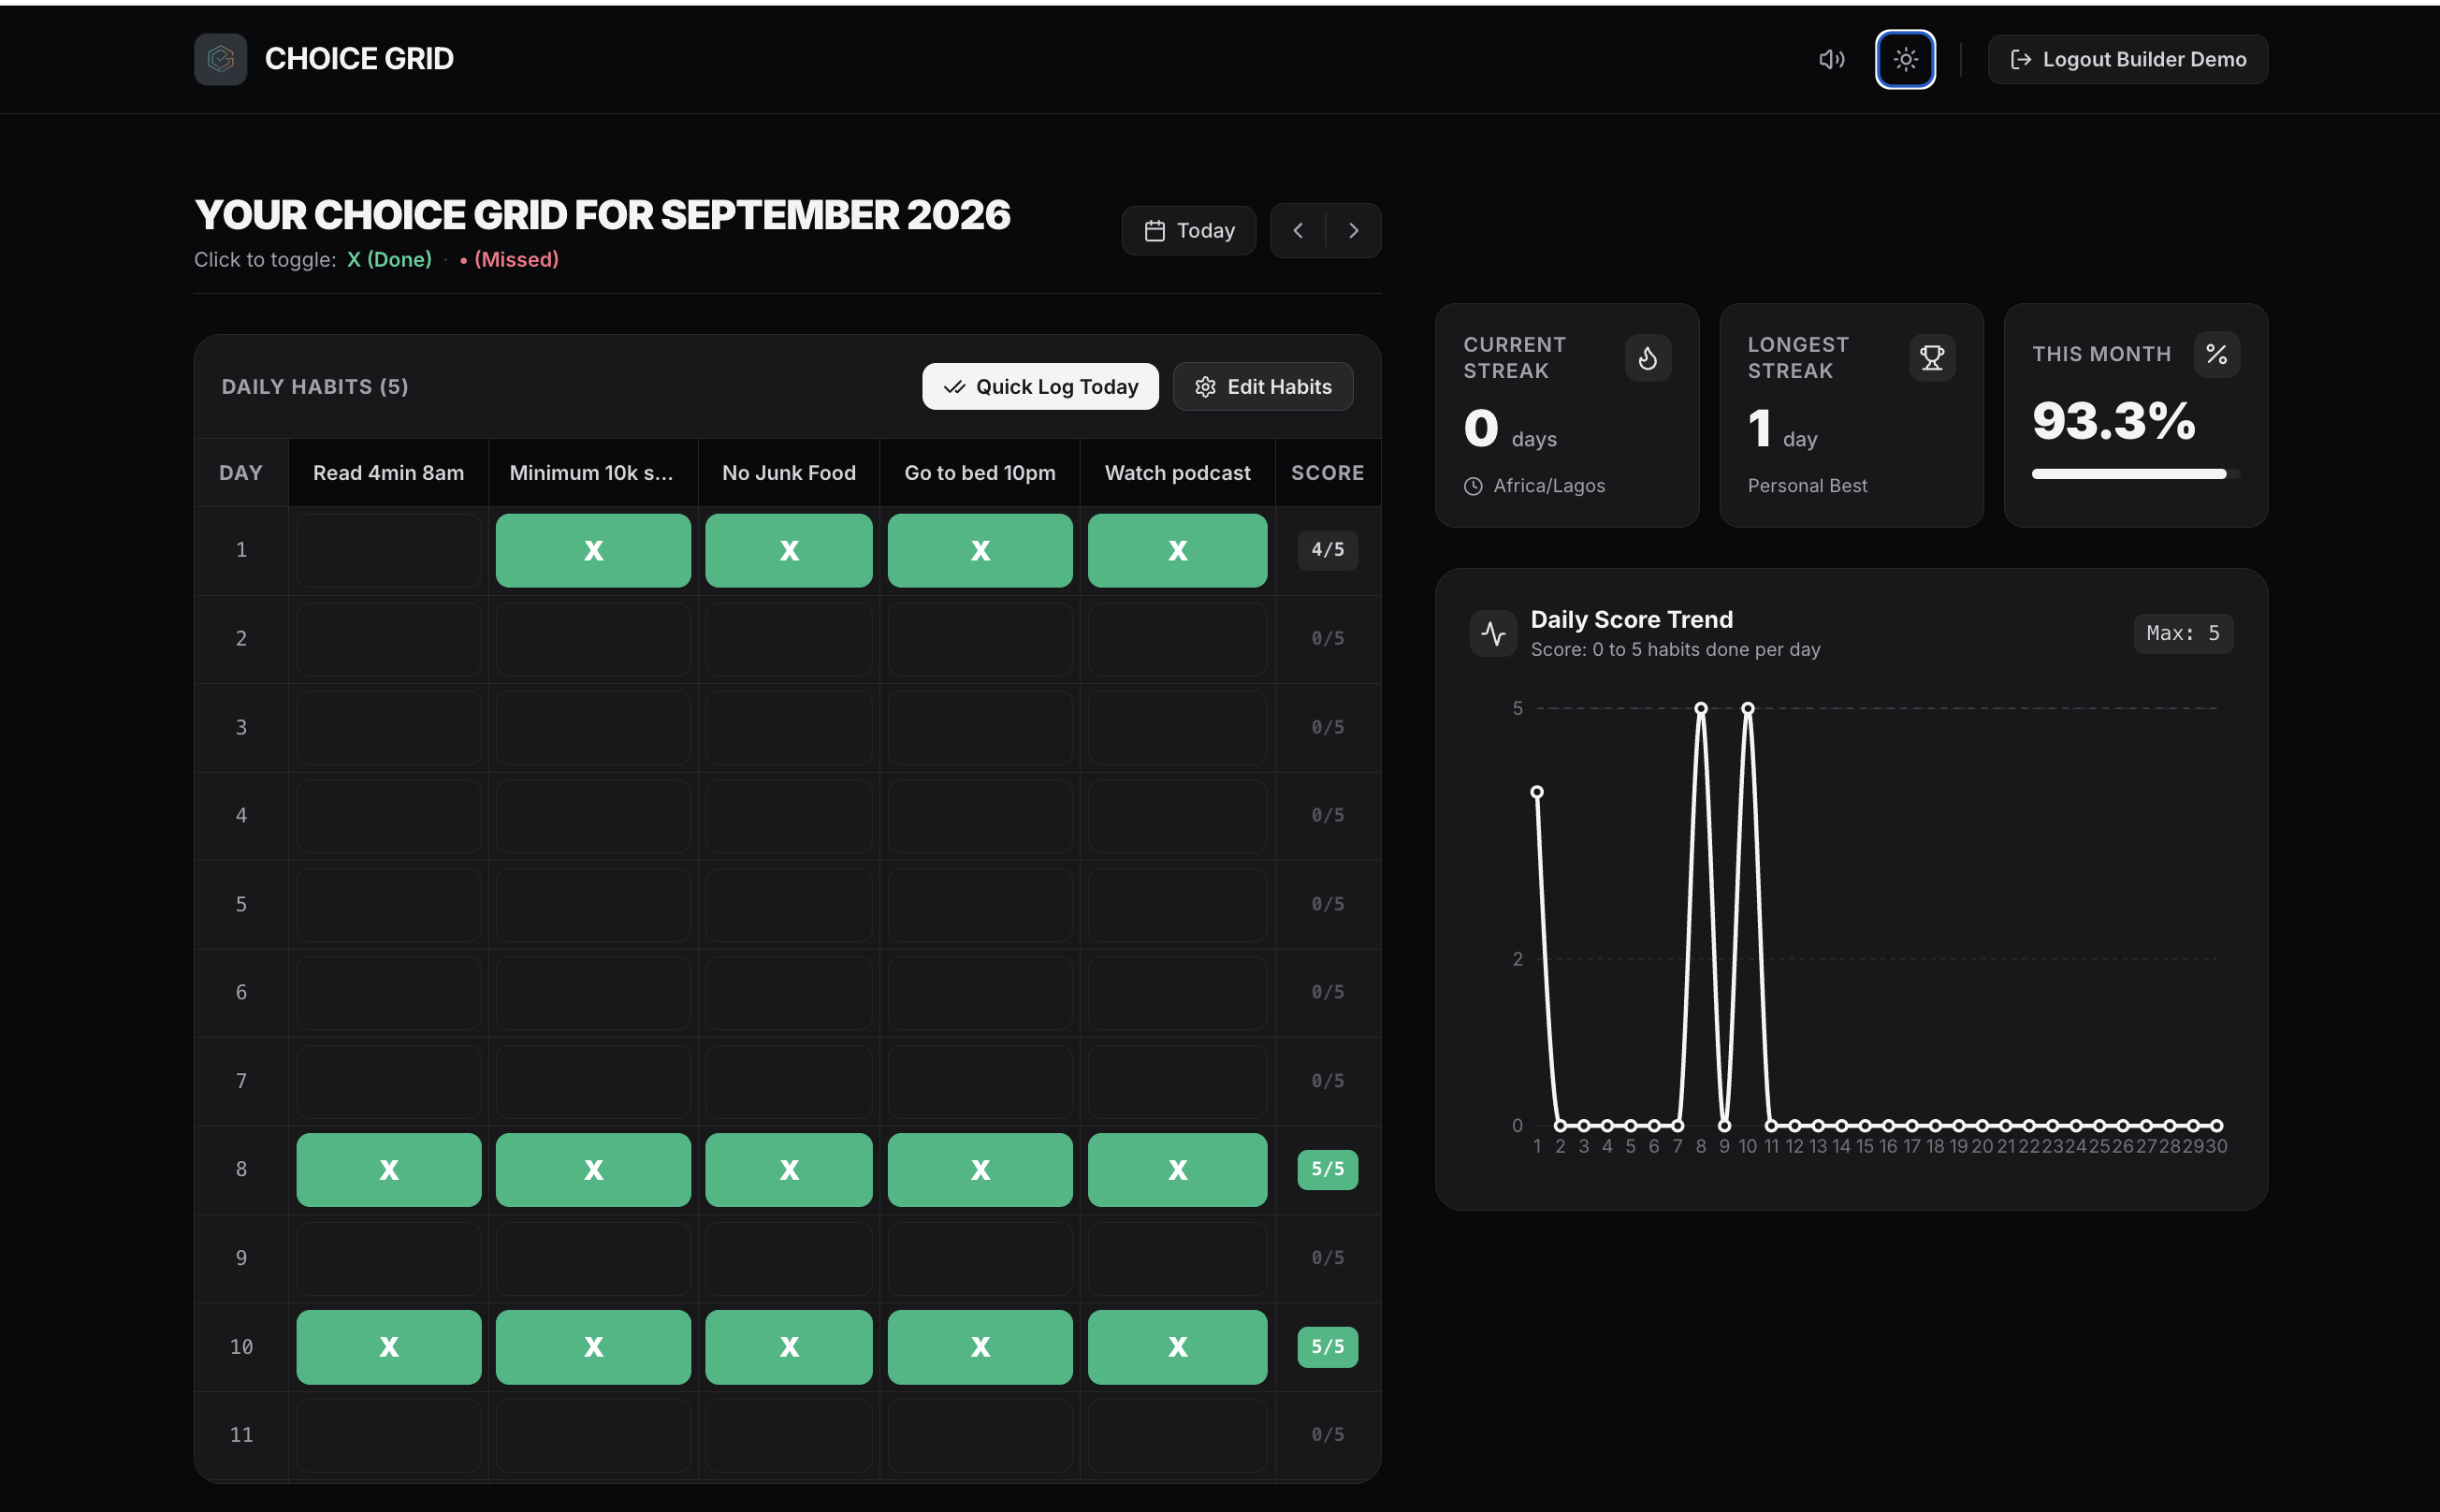Click Logout Builder Demo button
Viewport: 2440px width, 1512px height.
2127,59
